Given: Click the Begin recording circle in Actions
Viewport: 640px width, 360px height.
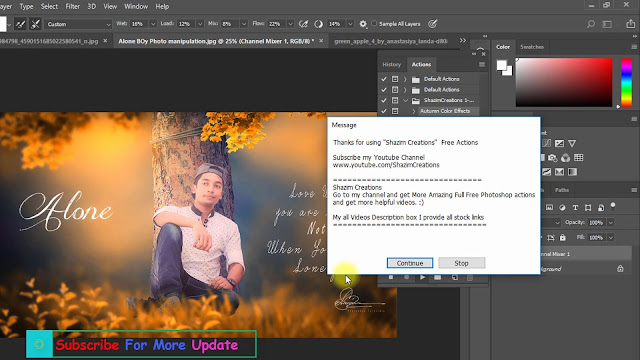Looking at the screenshot, I should [x=407, y=278].
